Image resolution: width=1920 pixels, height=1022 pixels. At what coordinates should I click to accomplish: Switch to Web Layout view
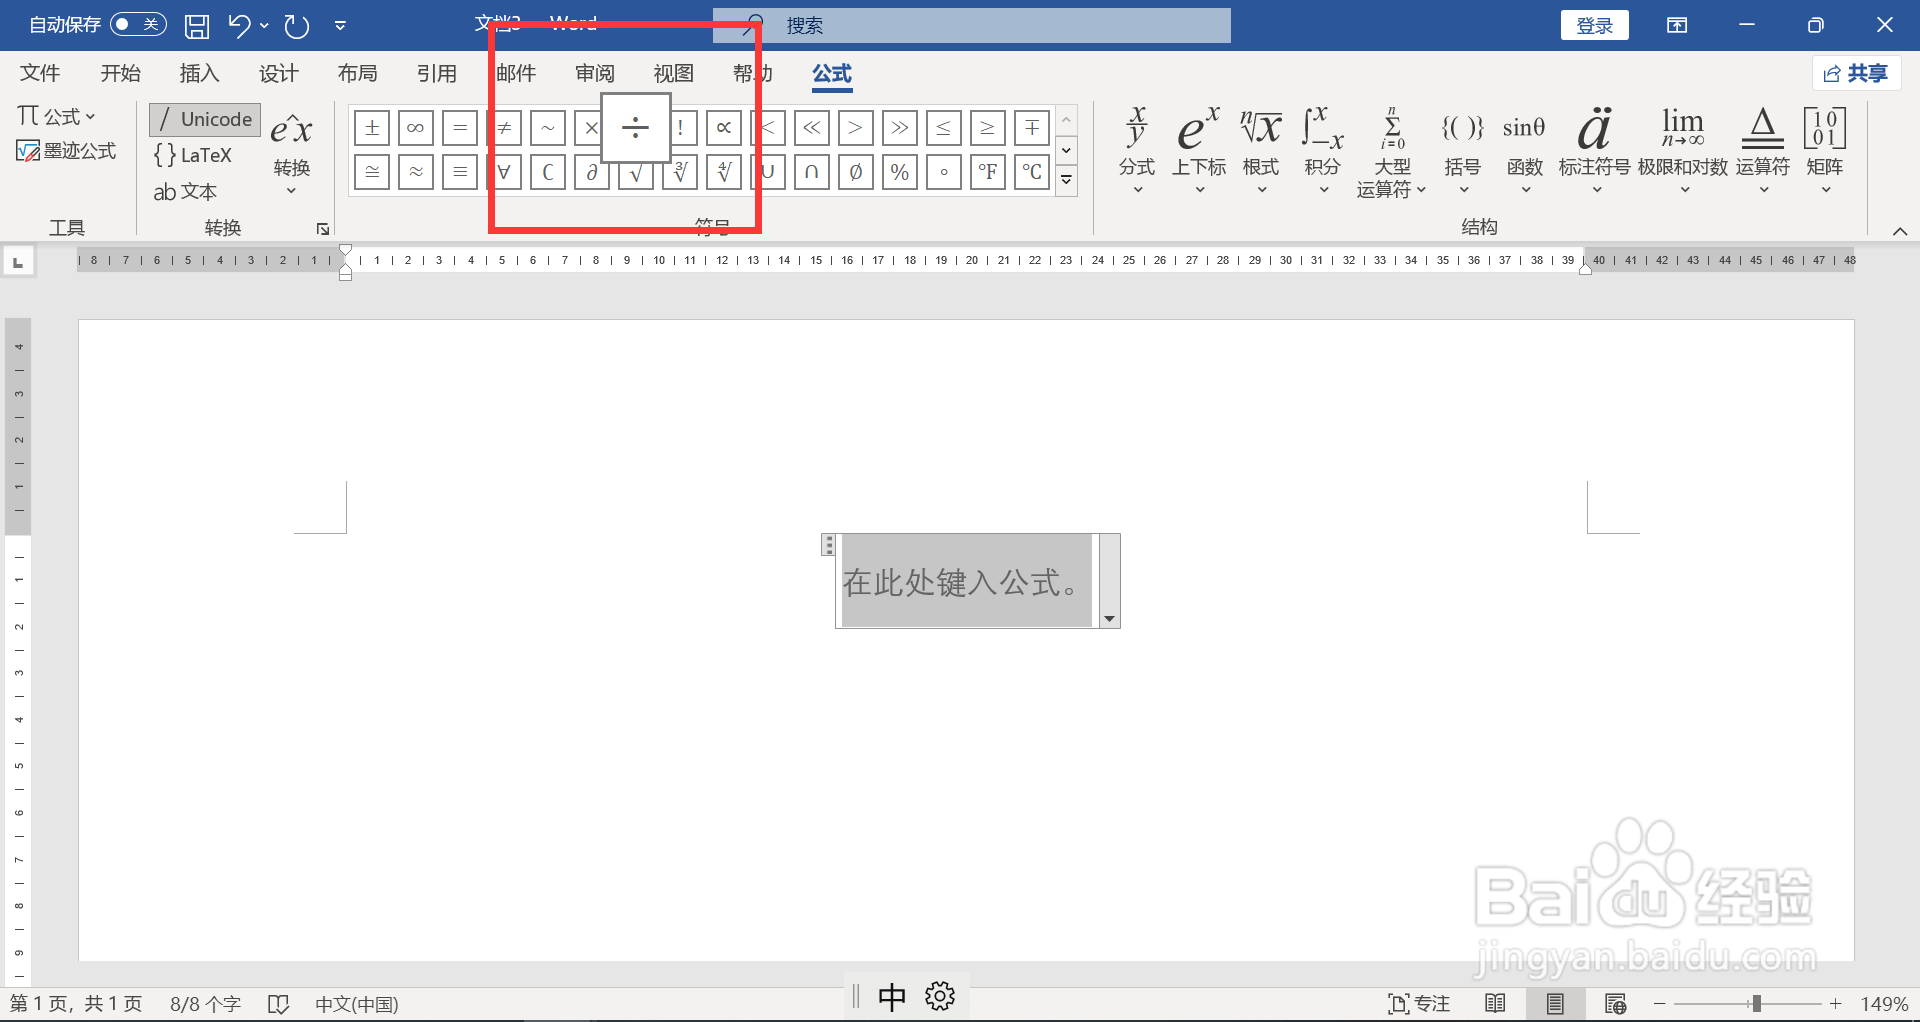click(1615, 1003)
